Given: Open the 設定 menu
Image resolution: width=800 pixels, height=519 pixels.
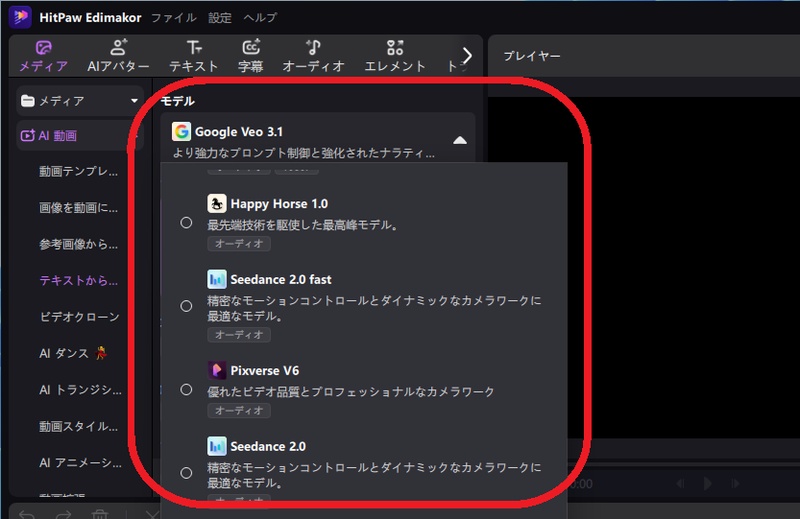Looking at the screenshot, I should (x=220, y=18).
